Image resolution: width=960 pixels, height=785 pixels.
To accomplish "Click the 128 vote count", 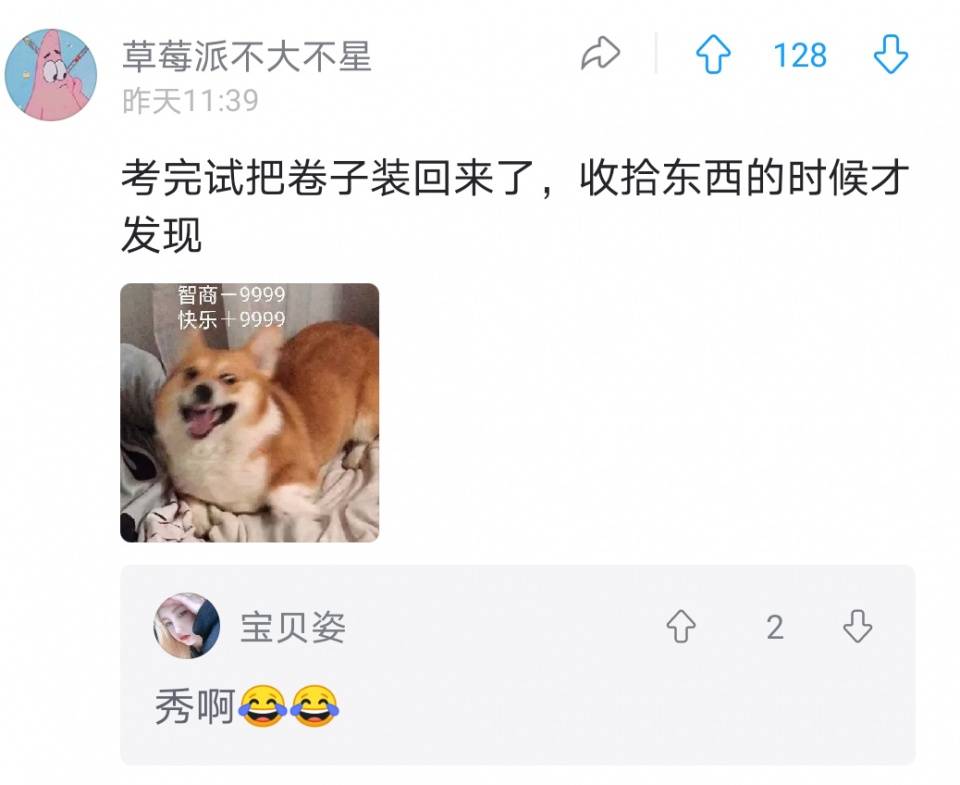I will [x=800, y=55].
